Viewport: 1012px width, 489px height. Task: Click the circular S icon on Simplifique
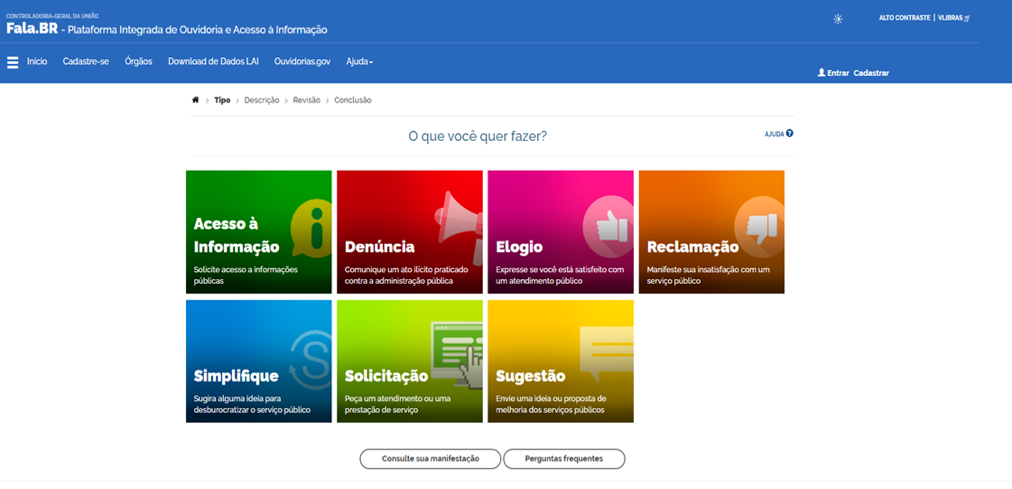pos(310,361)
